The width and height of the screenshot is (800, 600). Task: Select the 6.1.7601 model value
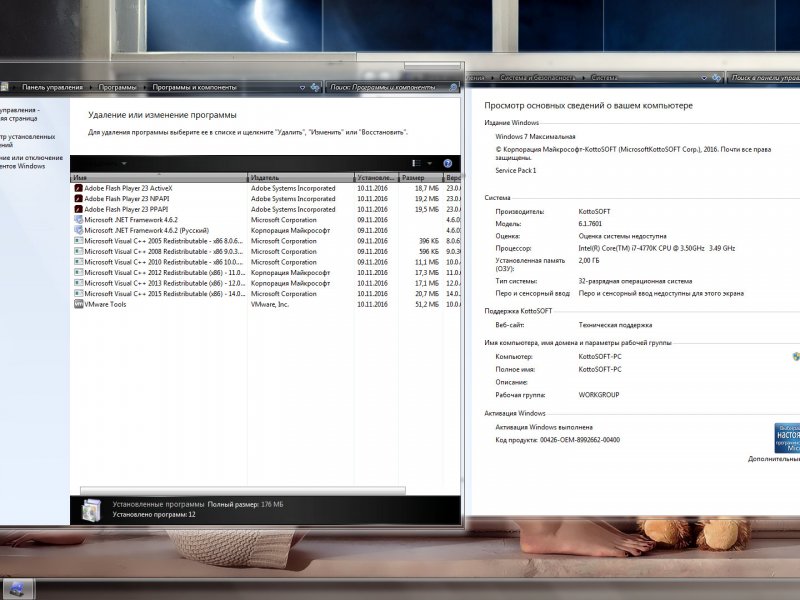pos(590,224)
